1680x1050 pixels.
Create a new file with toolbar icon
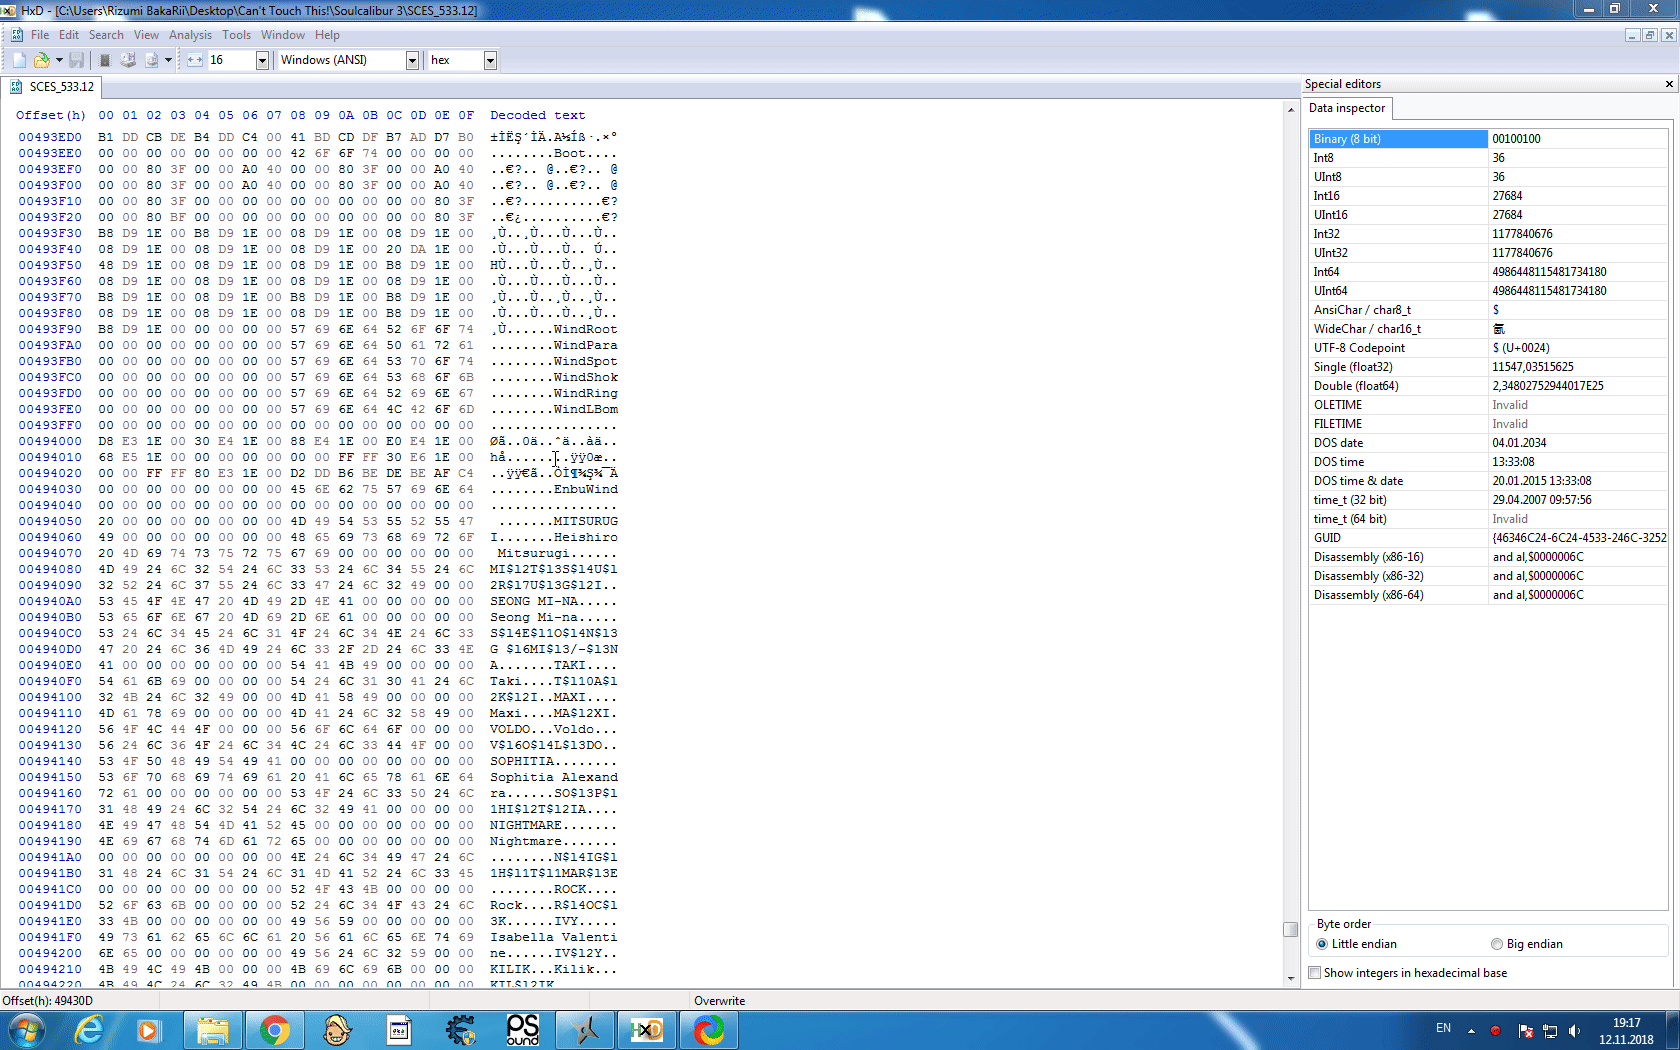(19, 60)
